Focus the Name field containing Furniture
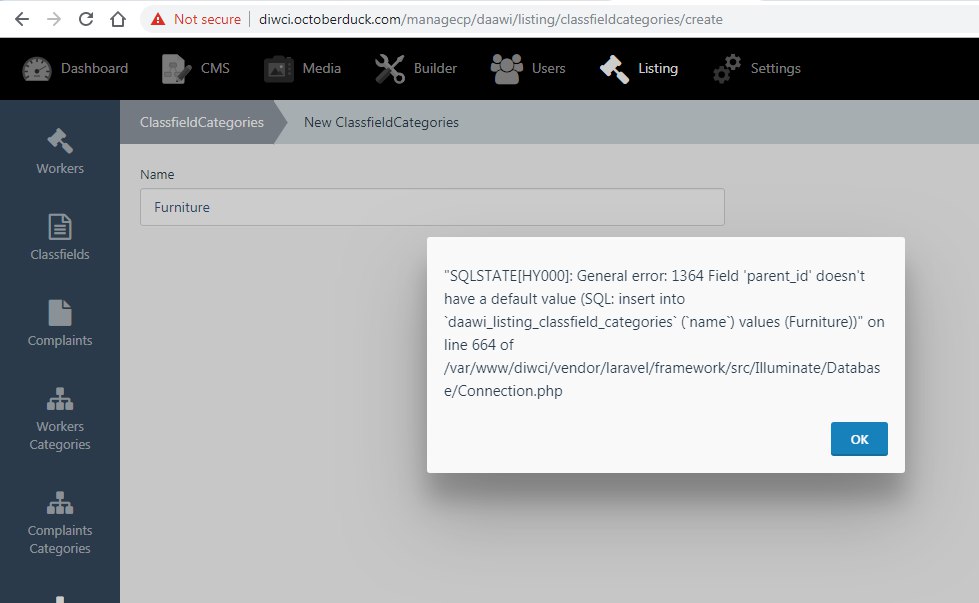The image size is (979, 603). (432, 207)
